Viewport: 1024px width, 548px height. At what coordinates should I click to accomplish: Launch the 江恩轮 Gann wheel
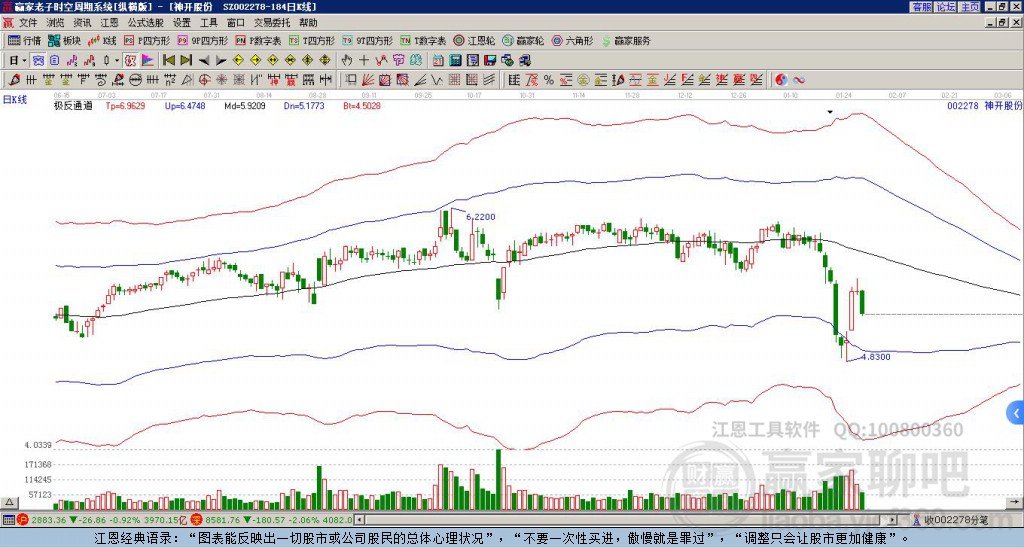474,40
